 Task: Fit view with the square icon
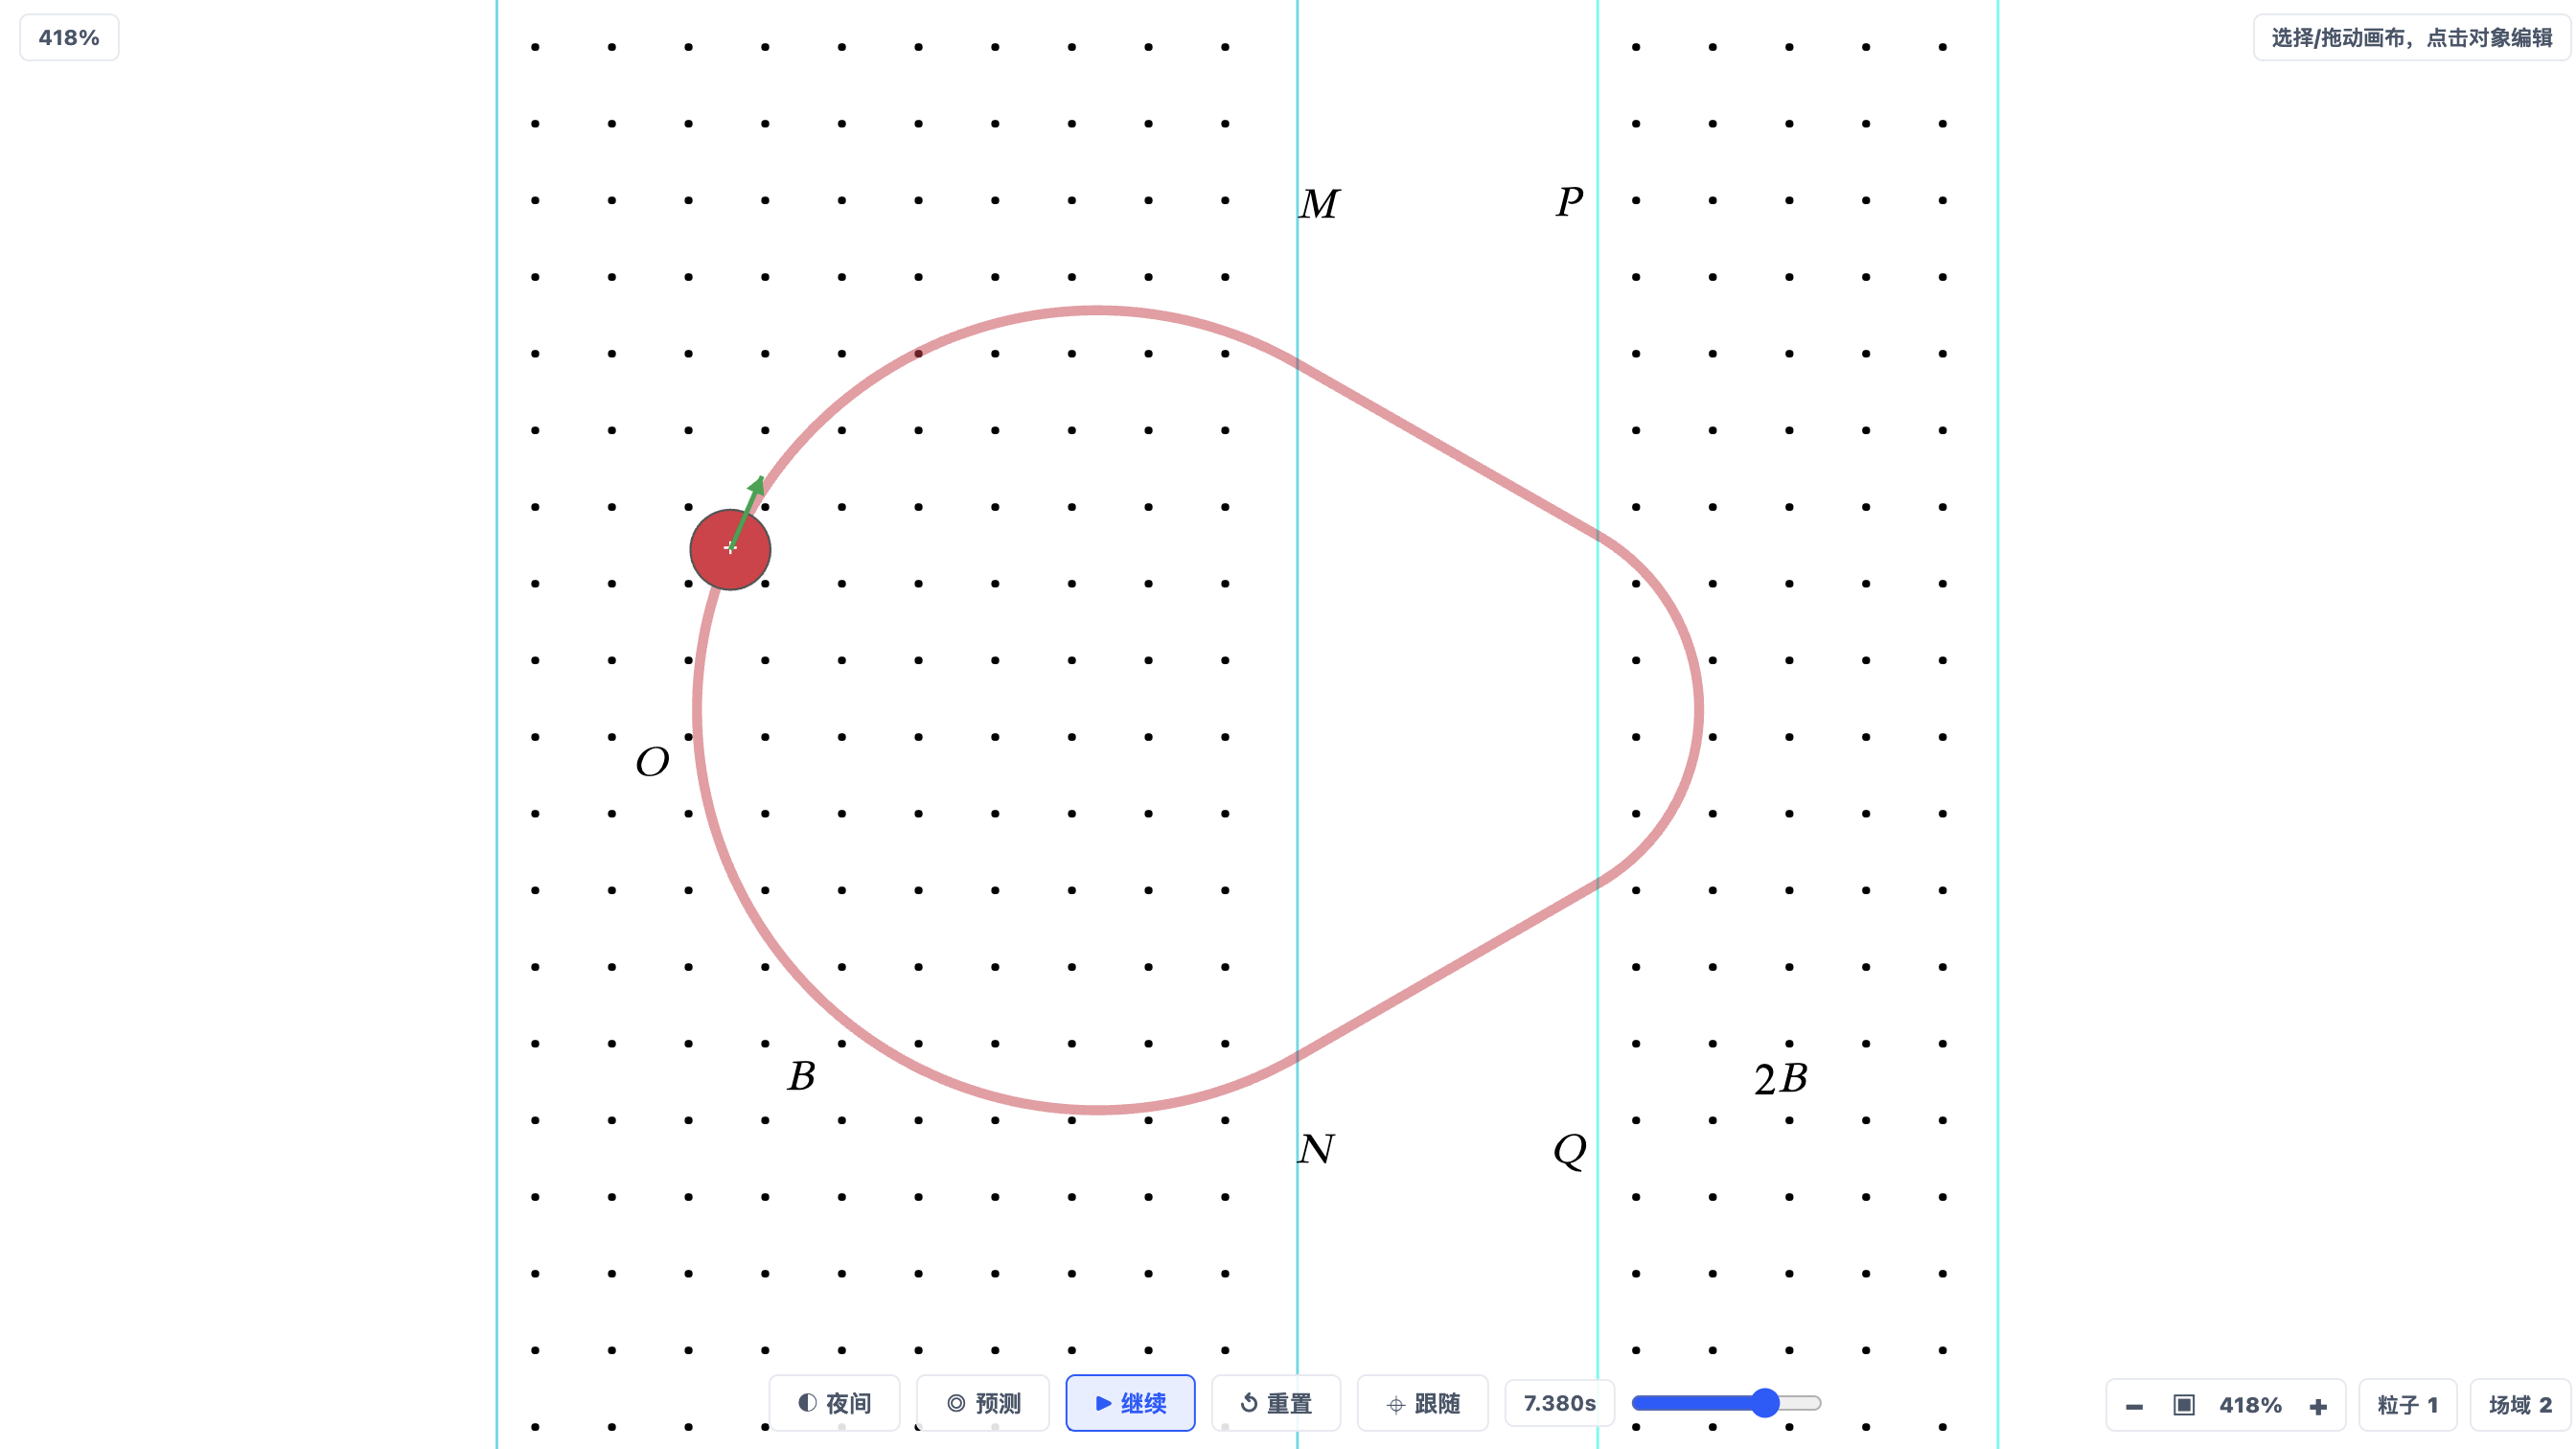(x=2184, y=1405)
